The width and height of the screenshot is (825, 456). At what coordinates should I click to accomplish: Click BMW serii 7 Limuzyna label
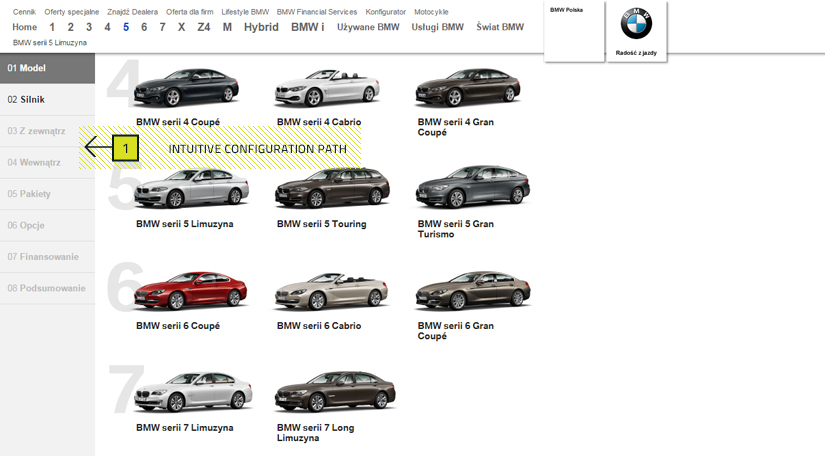click(x=185, y=428)
